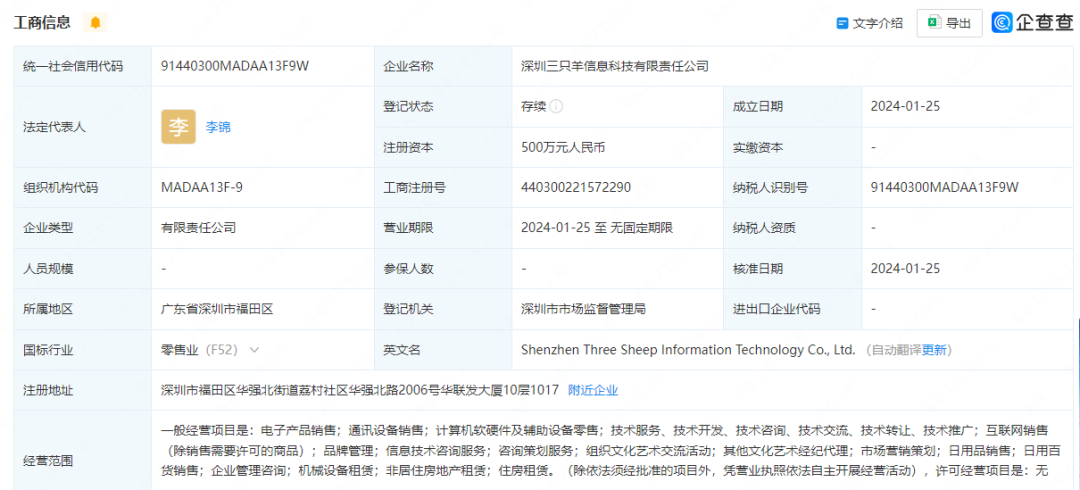Viewport: 1080px width, 490px height.
Task: Click the 企业名称 label cell
Action: [x=443, y=66]
